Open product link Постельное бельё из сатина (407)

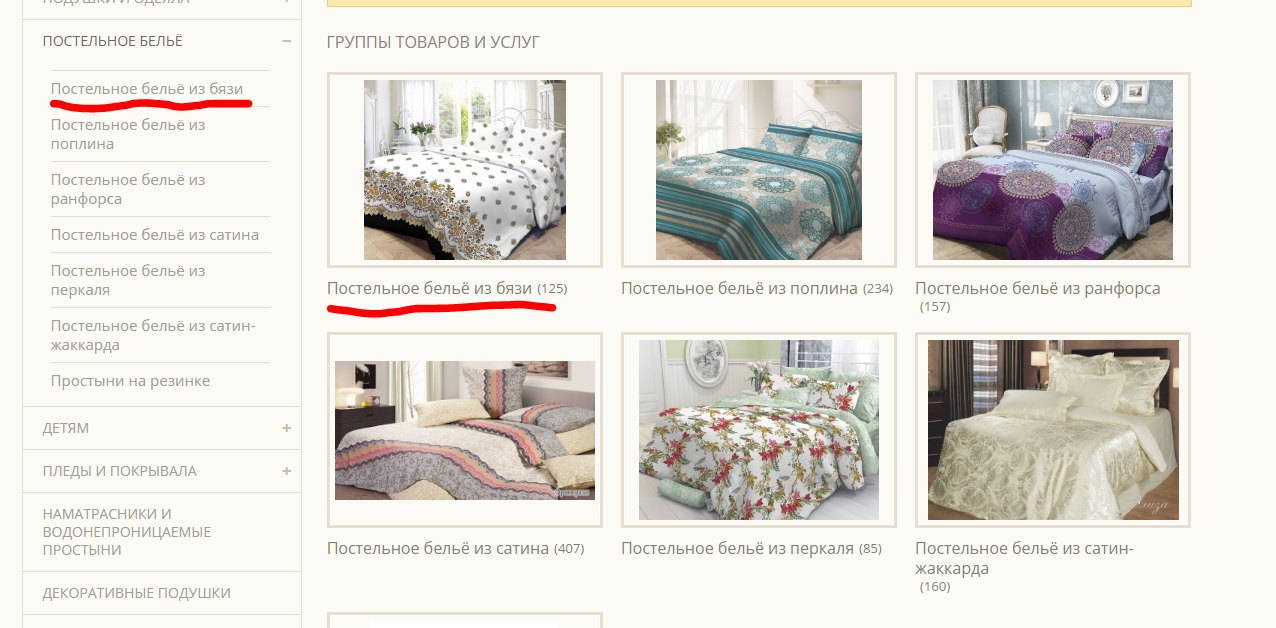[456, 548]
